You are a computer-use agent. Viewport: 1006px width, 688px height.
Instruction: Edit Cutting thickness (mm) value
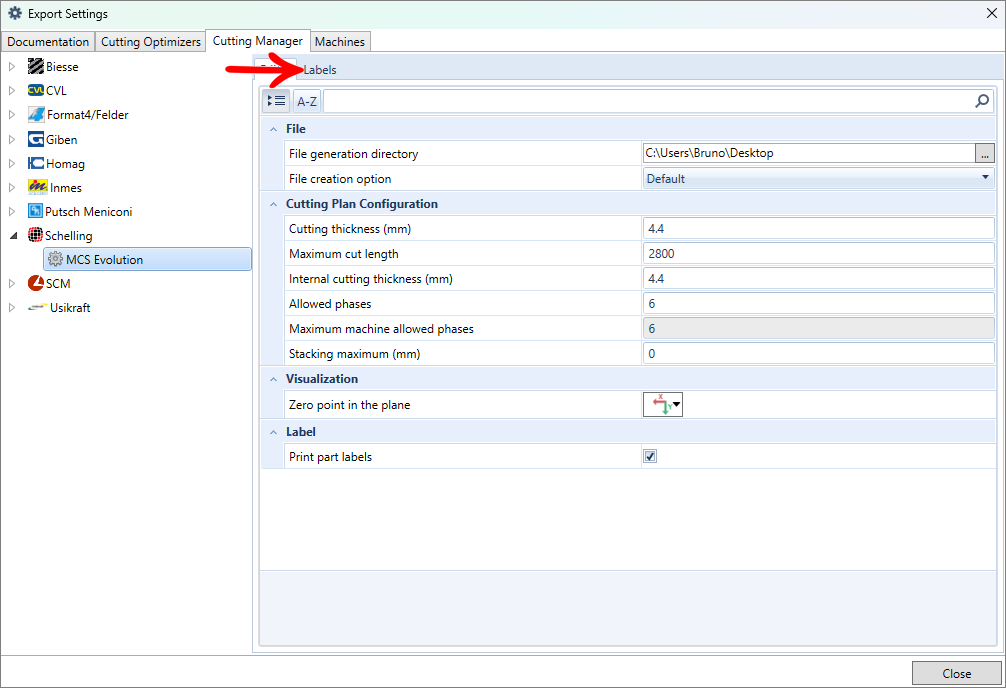pos(819,228)
